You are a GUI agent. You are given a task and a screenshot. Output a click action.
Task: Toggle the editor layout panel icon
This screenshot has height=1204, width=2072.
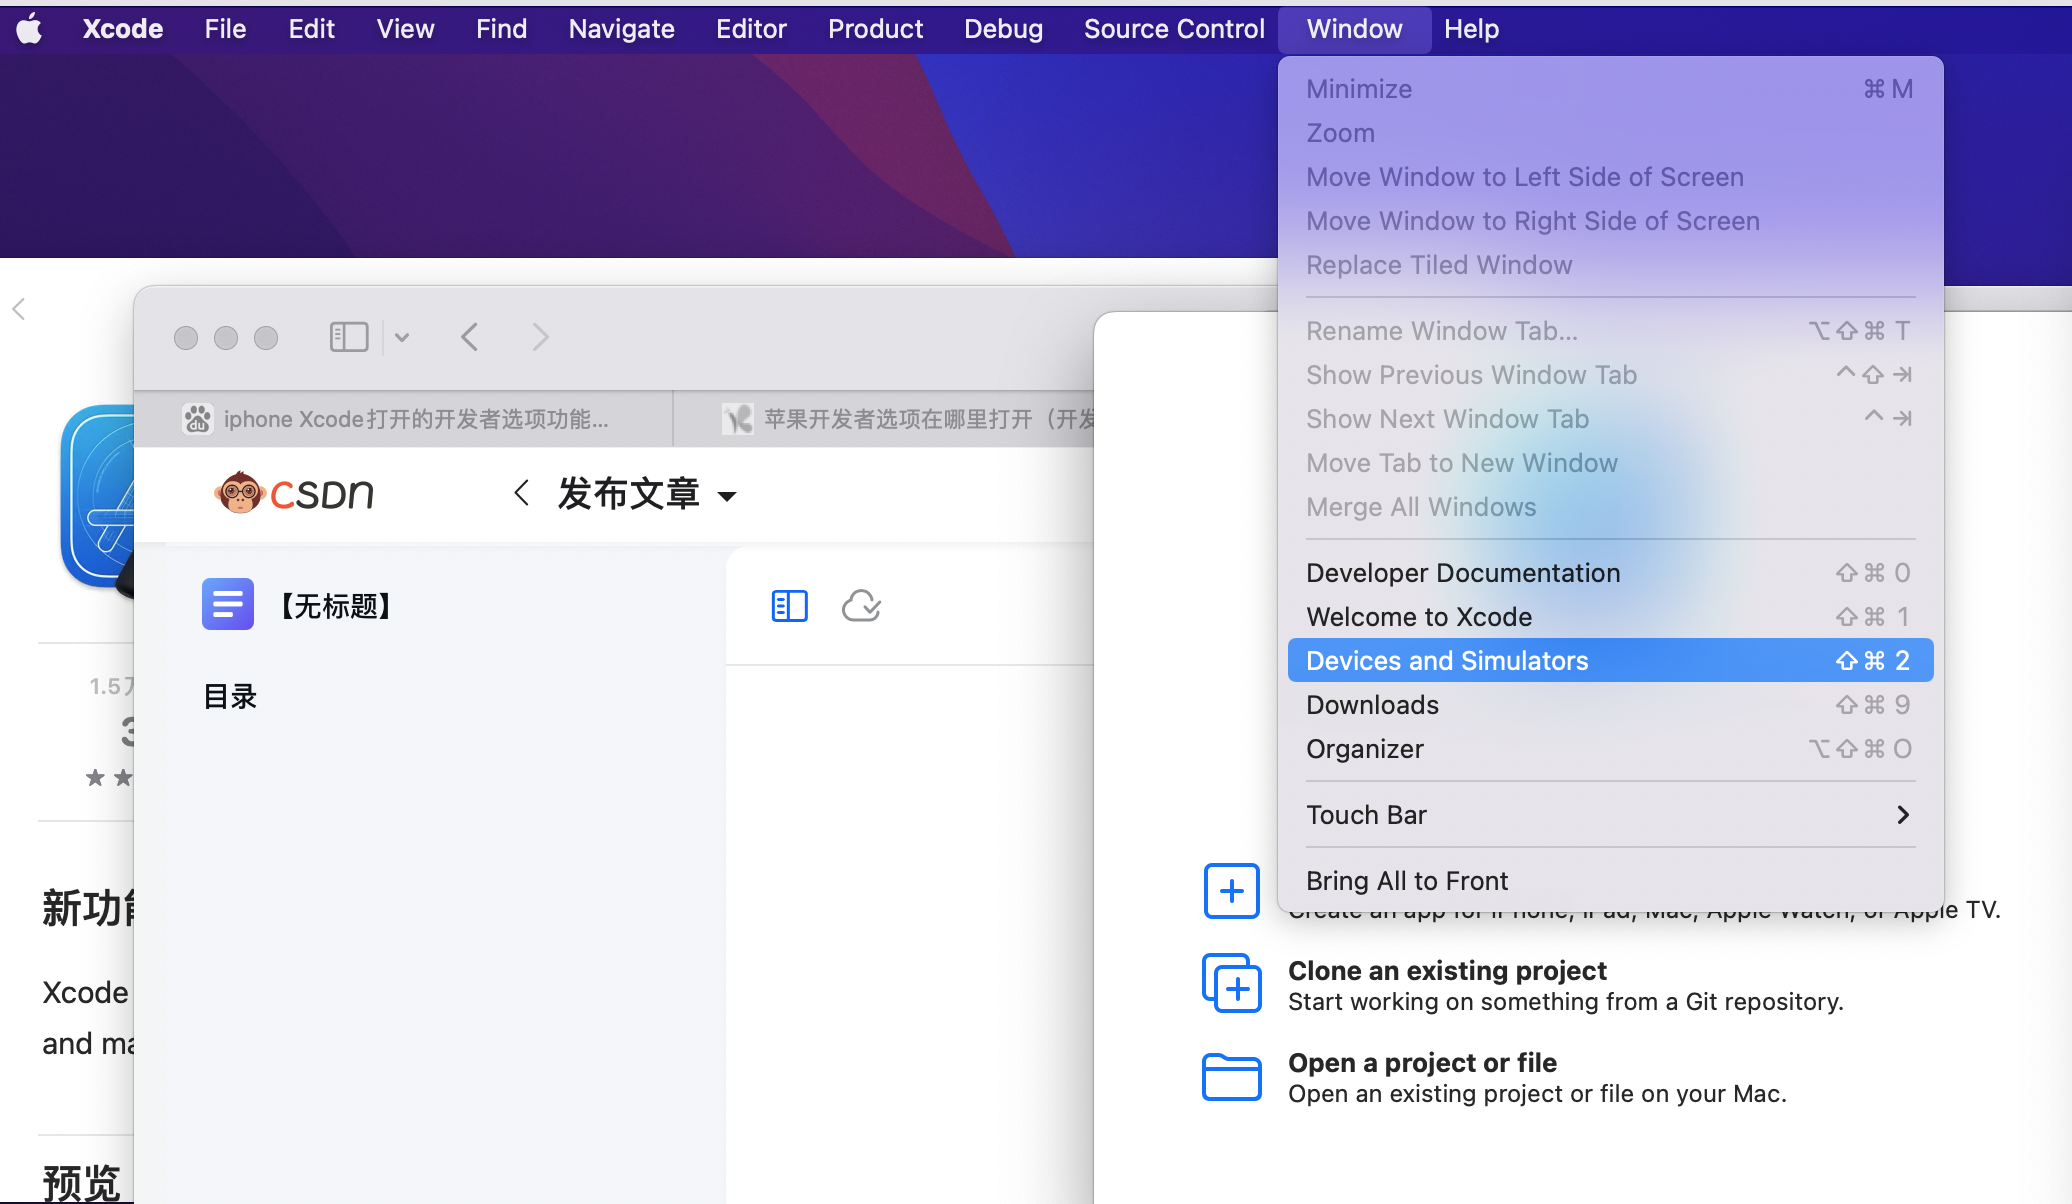pos(790,606)
